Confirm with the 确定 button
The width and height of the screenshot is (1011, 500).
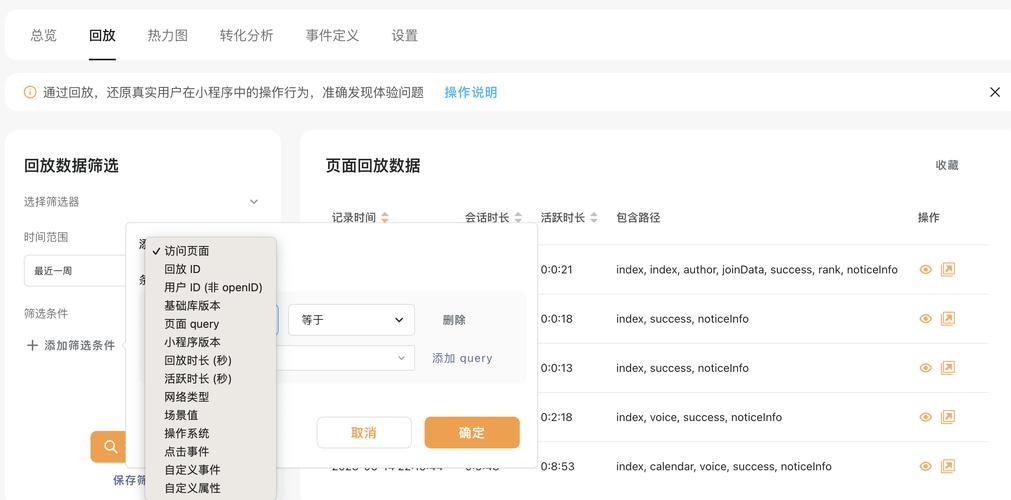tap(472, 432)
